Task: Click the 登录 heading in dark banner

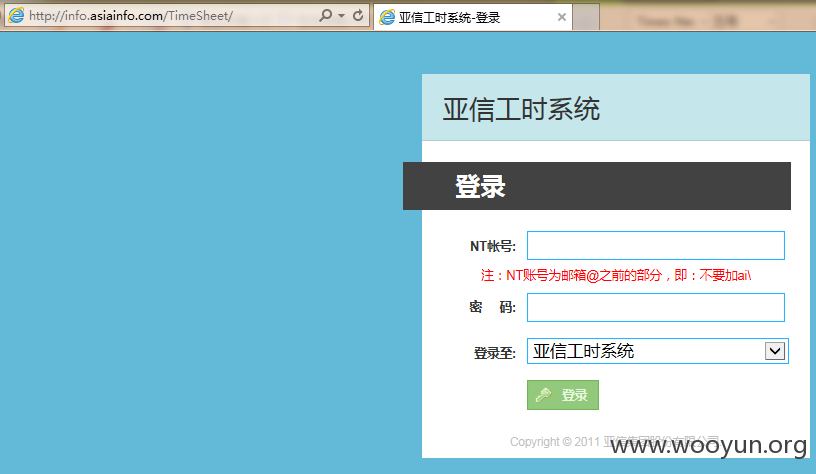Action: [480, 186]
